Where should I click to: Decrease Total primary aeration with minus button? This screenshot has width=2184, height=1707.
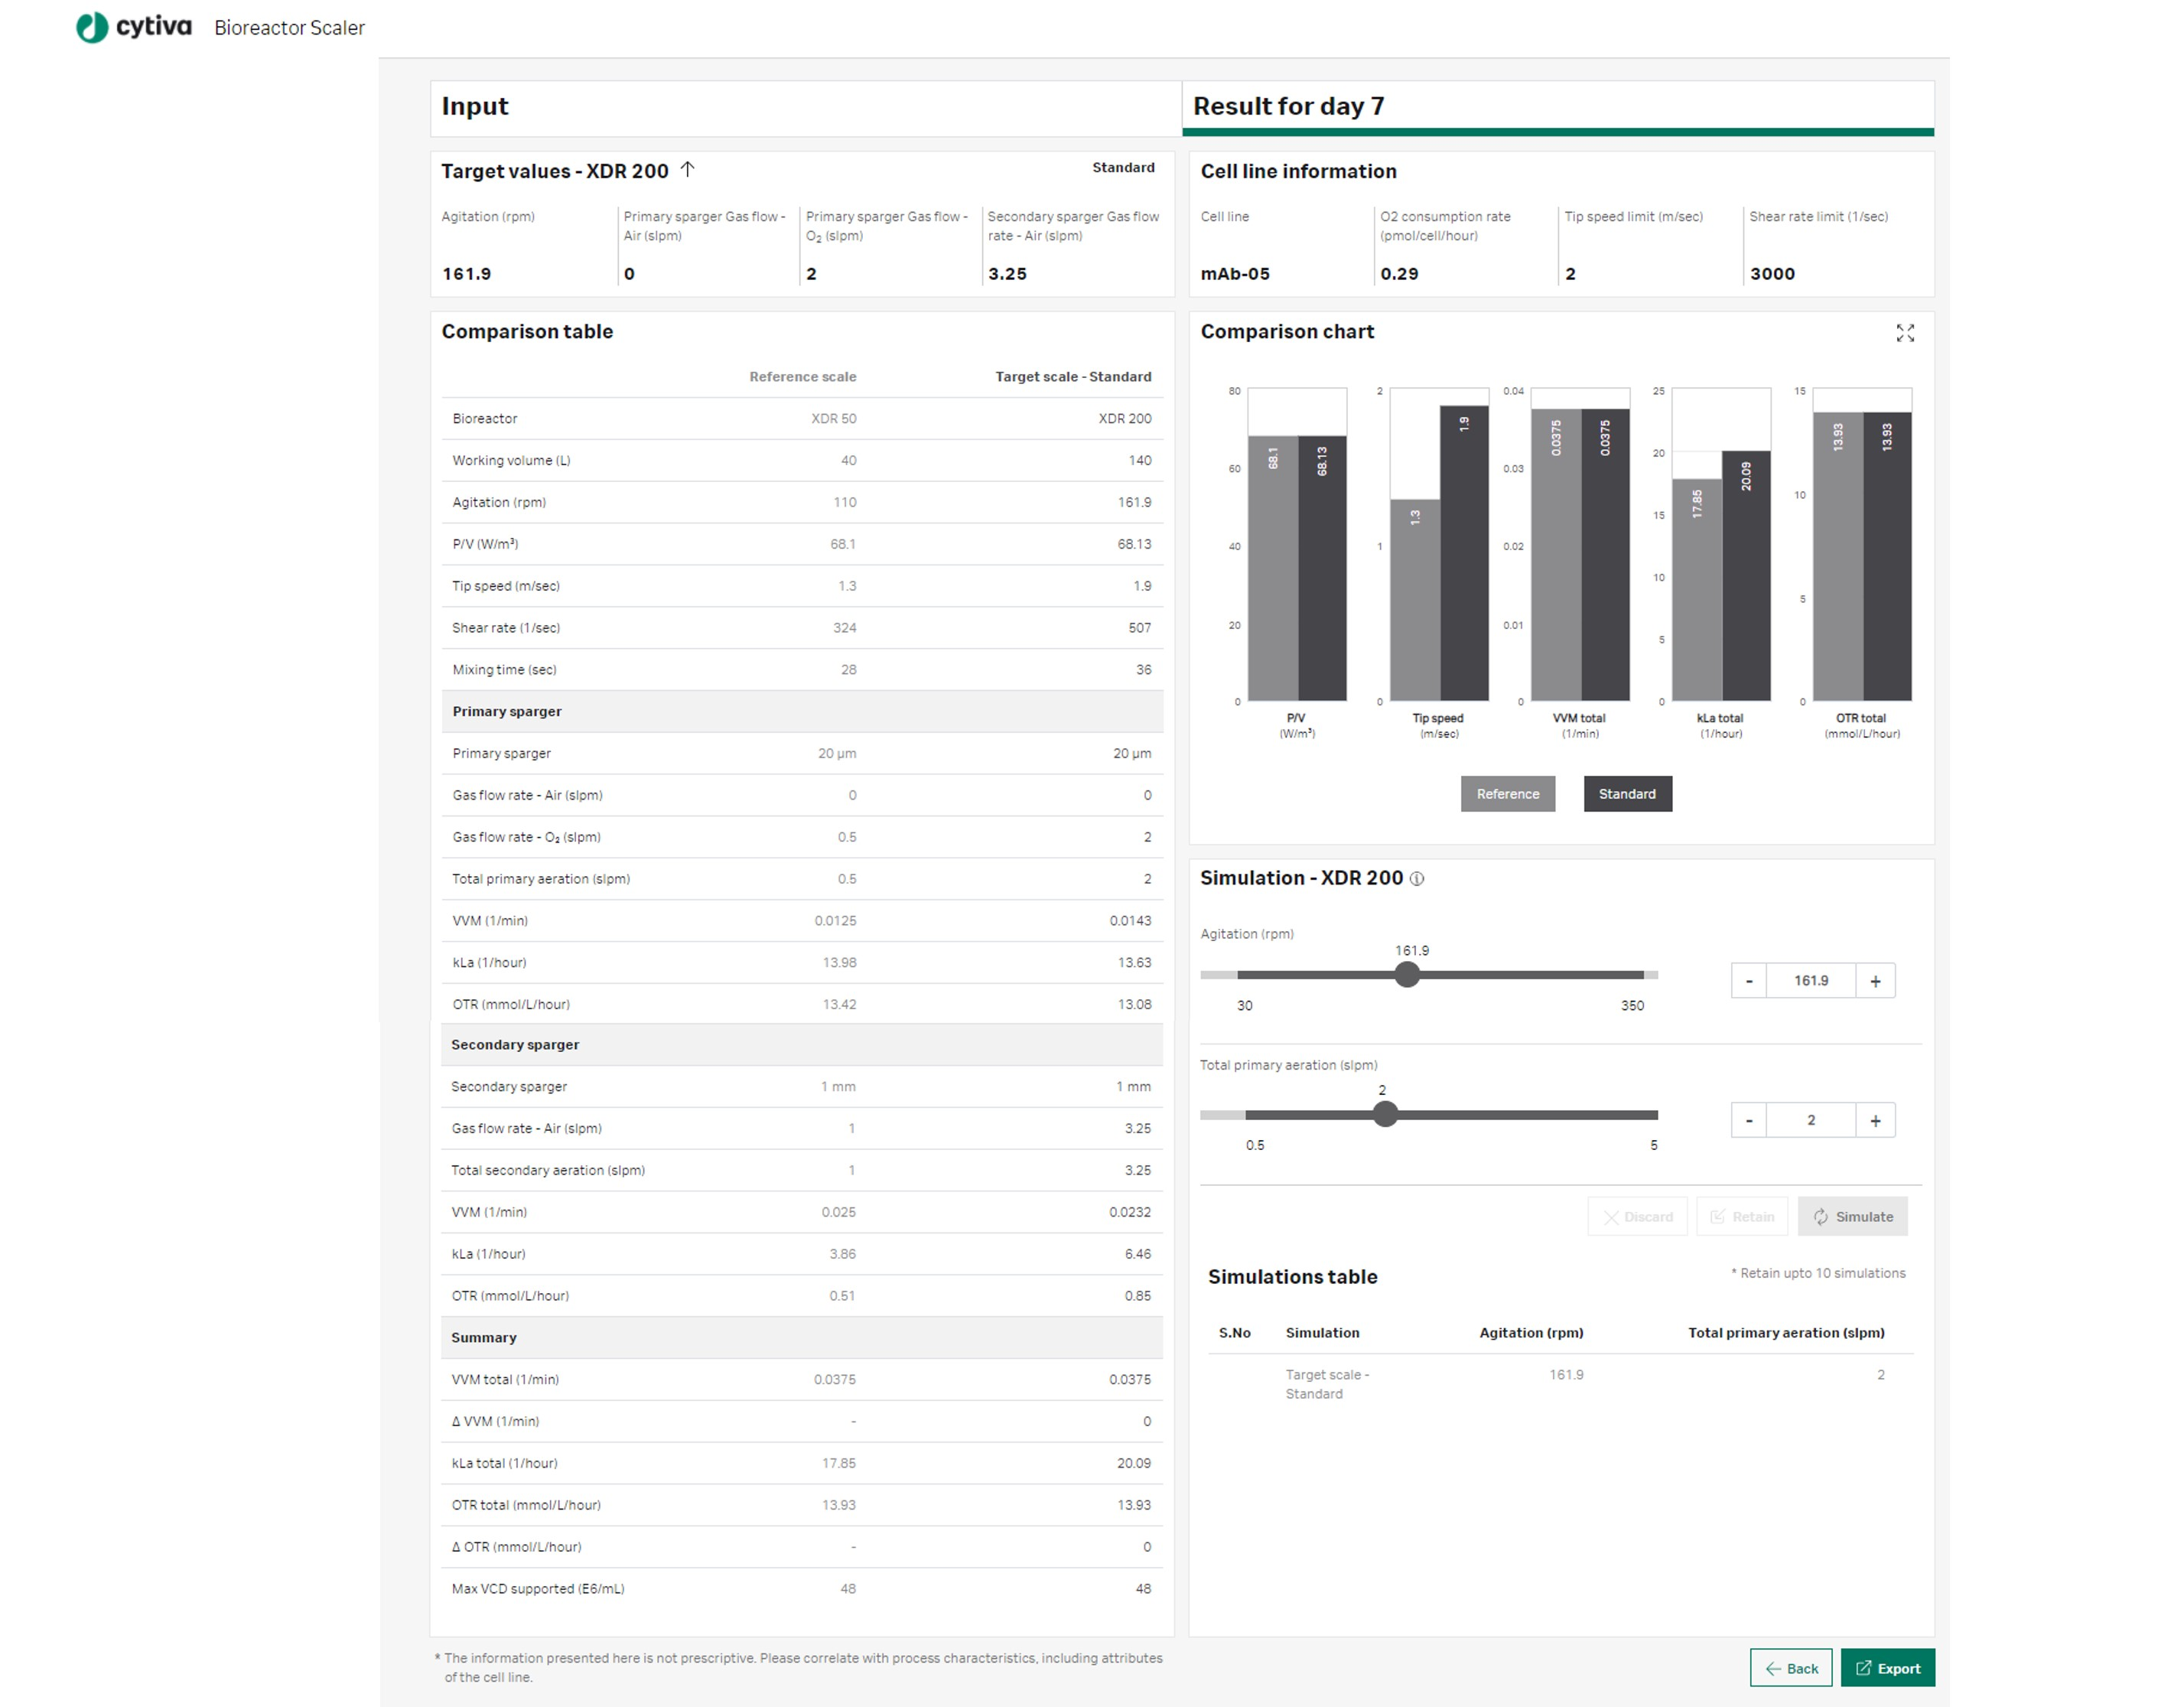[1748, 1120]
